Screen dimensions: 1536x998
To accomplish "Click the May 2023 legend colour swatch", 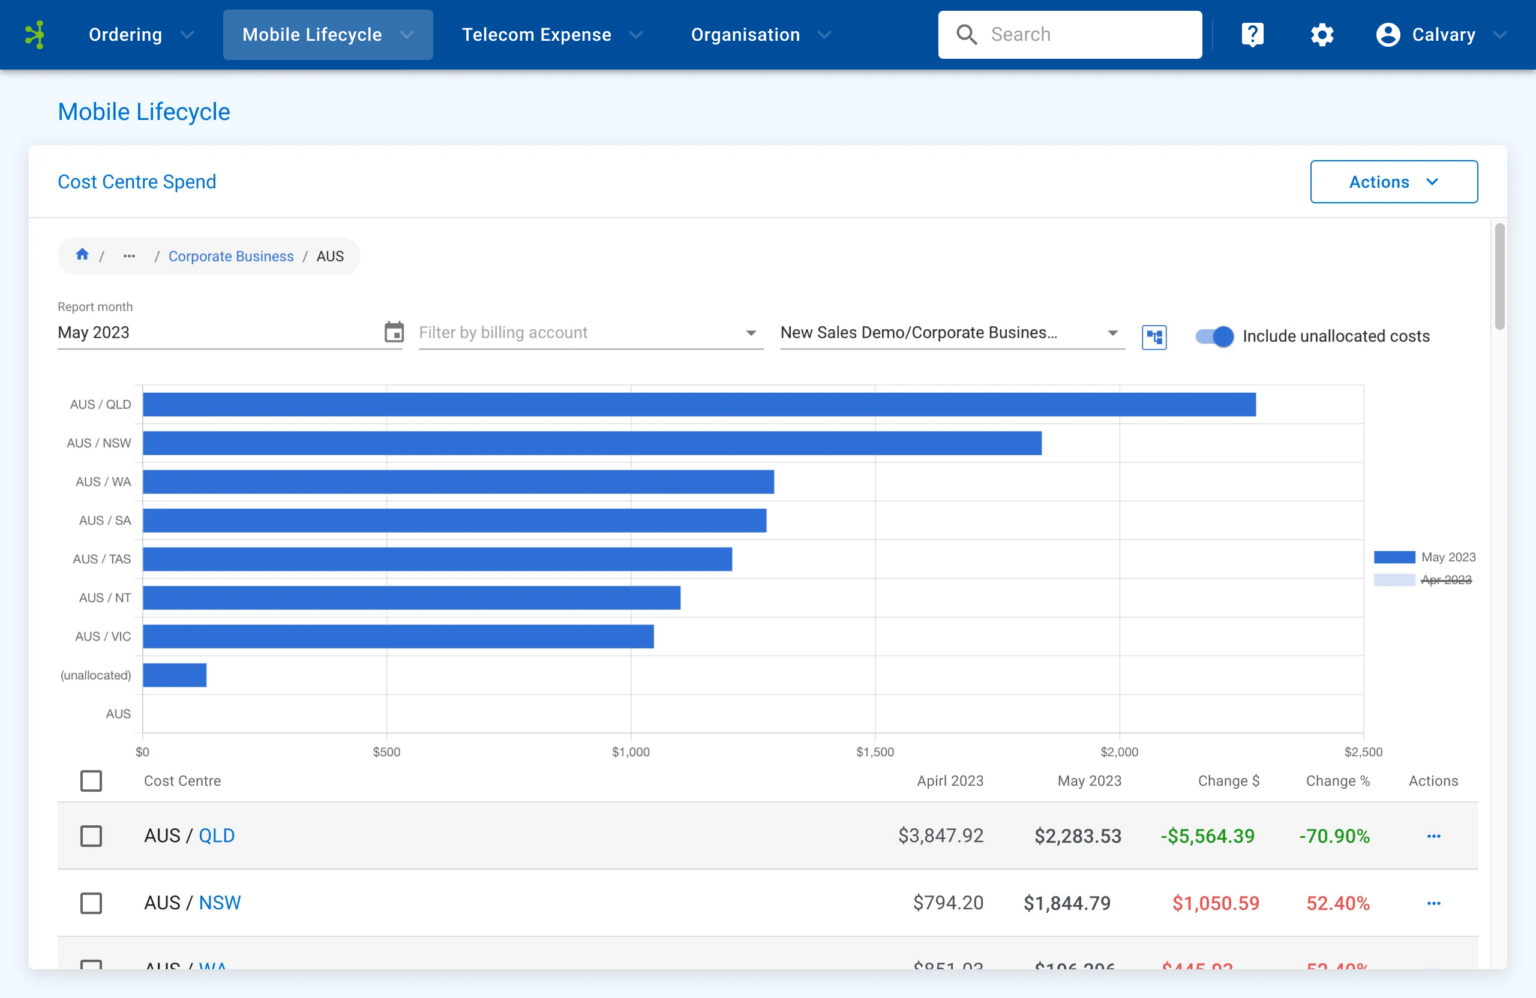I will pyautogui.click(x=1394, y=557).
